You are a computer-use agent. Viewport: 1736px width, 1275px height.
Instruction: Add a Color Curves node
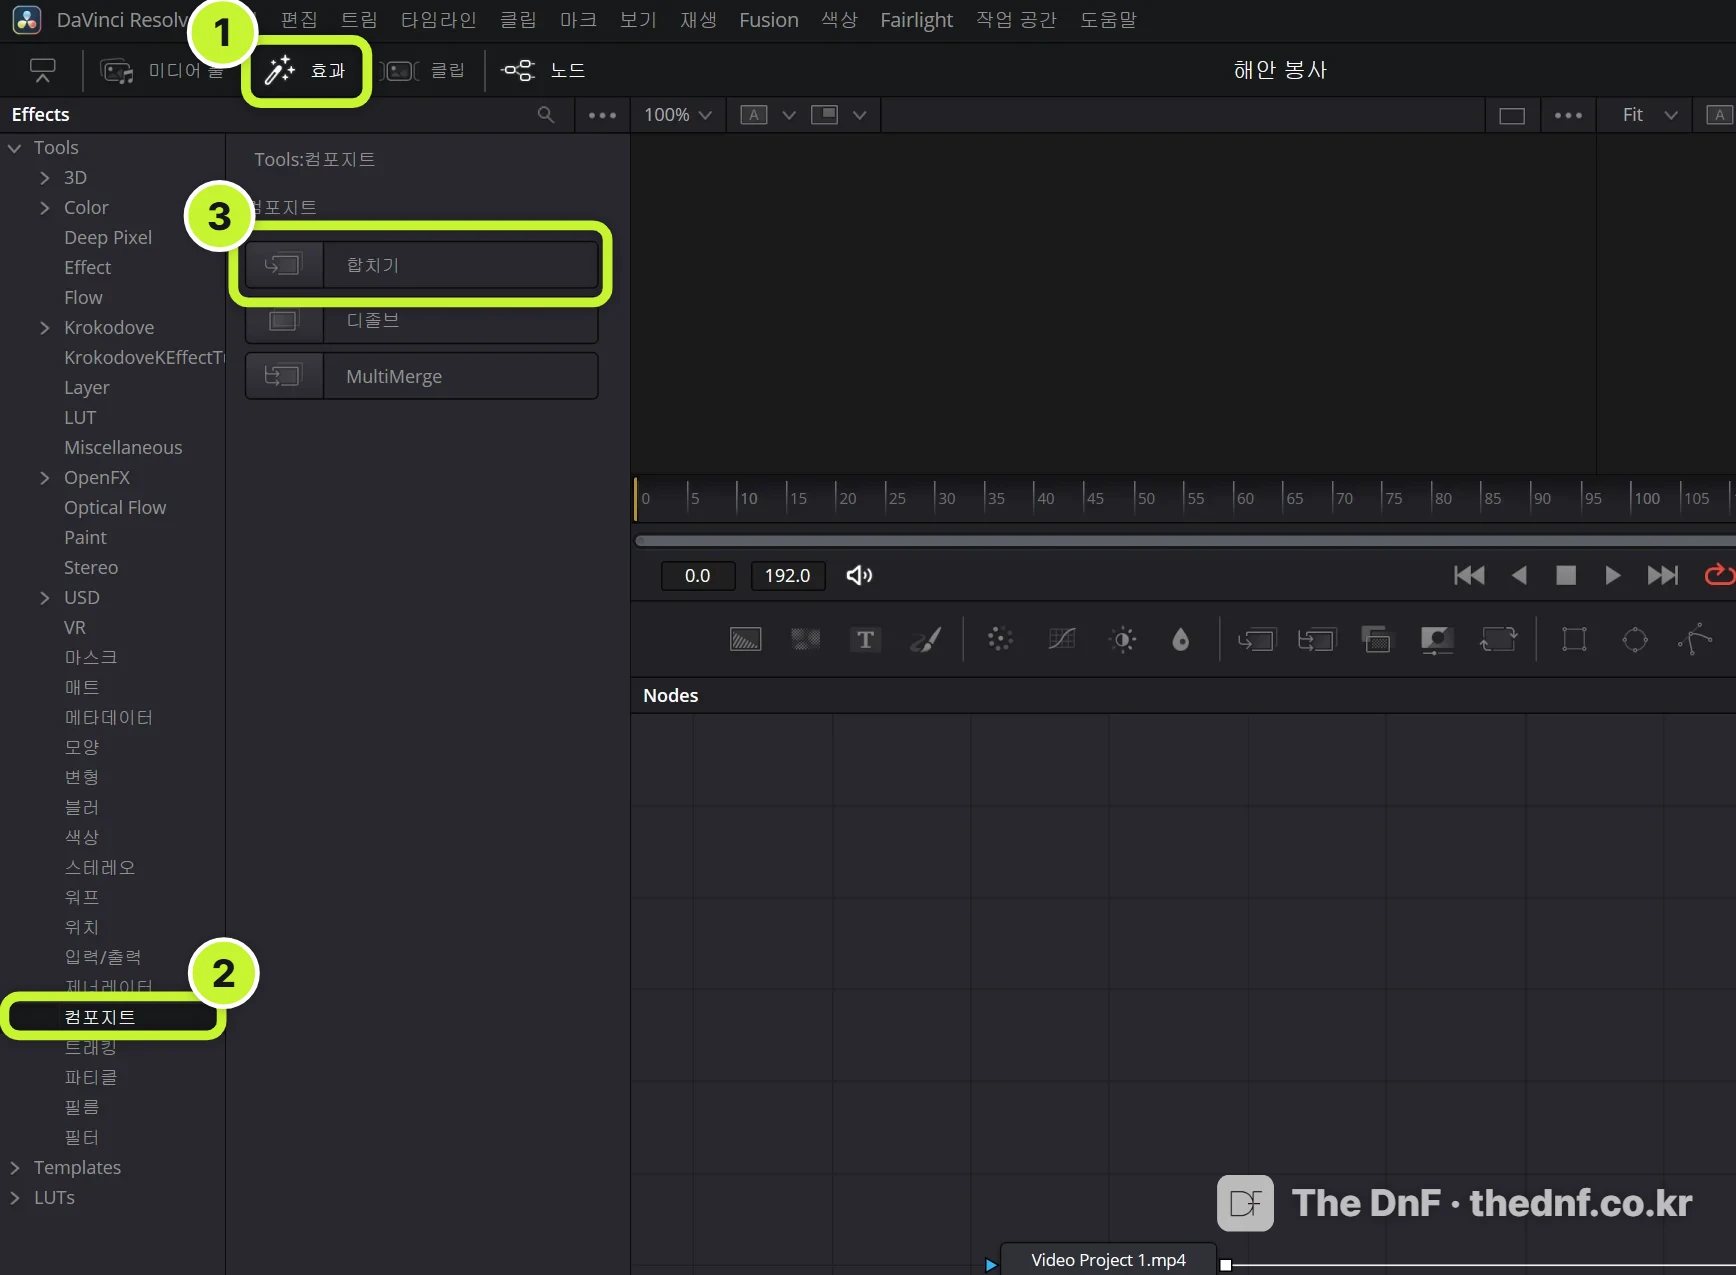click(1062, 639)
